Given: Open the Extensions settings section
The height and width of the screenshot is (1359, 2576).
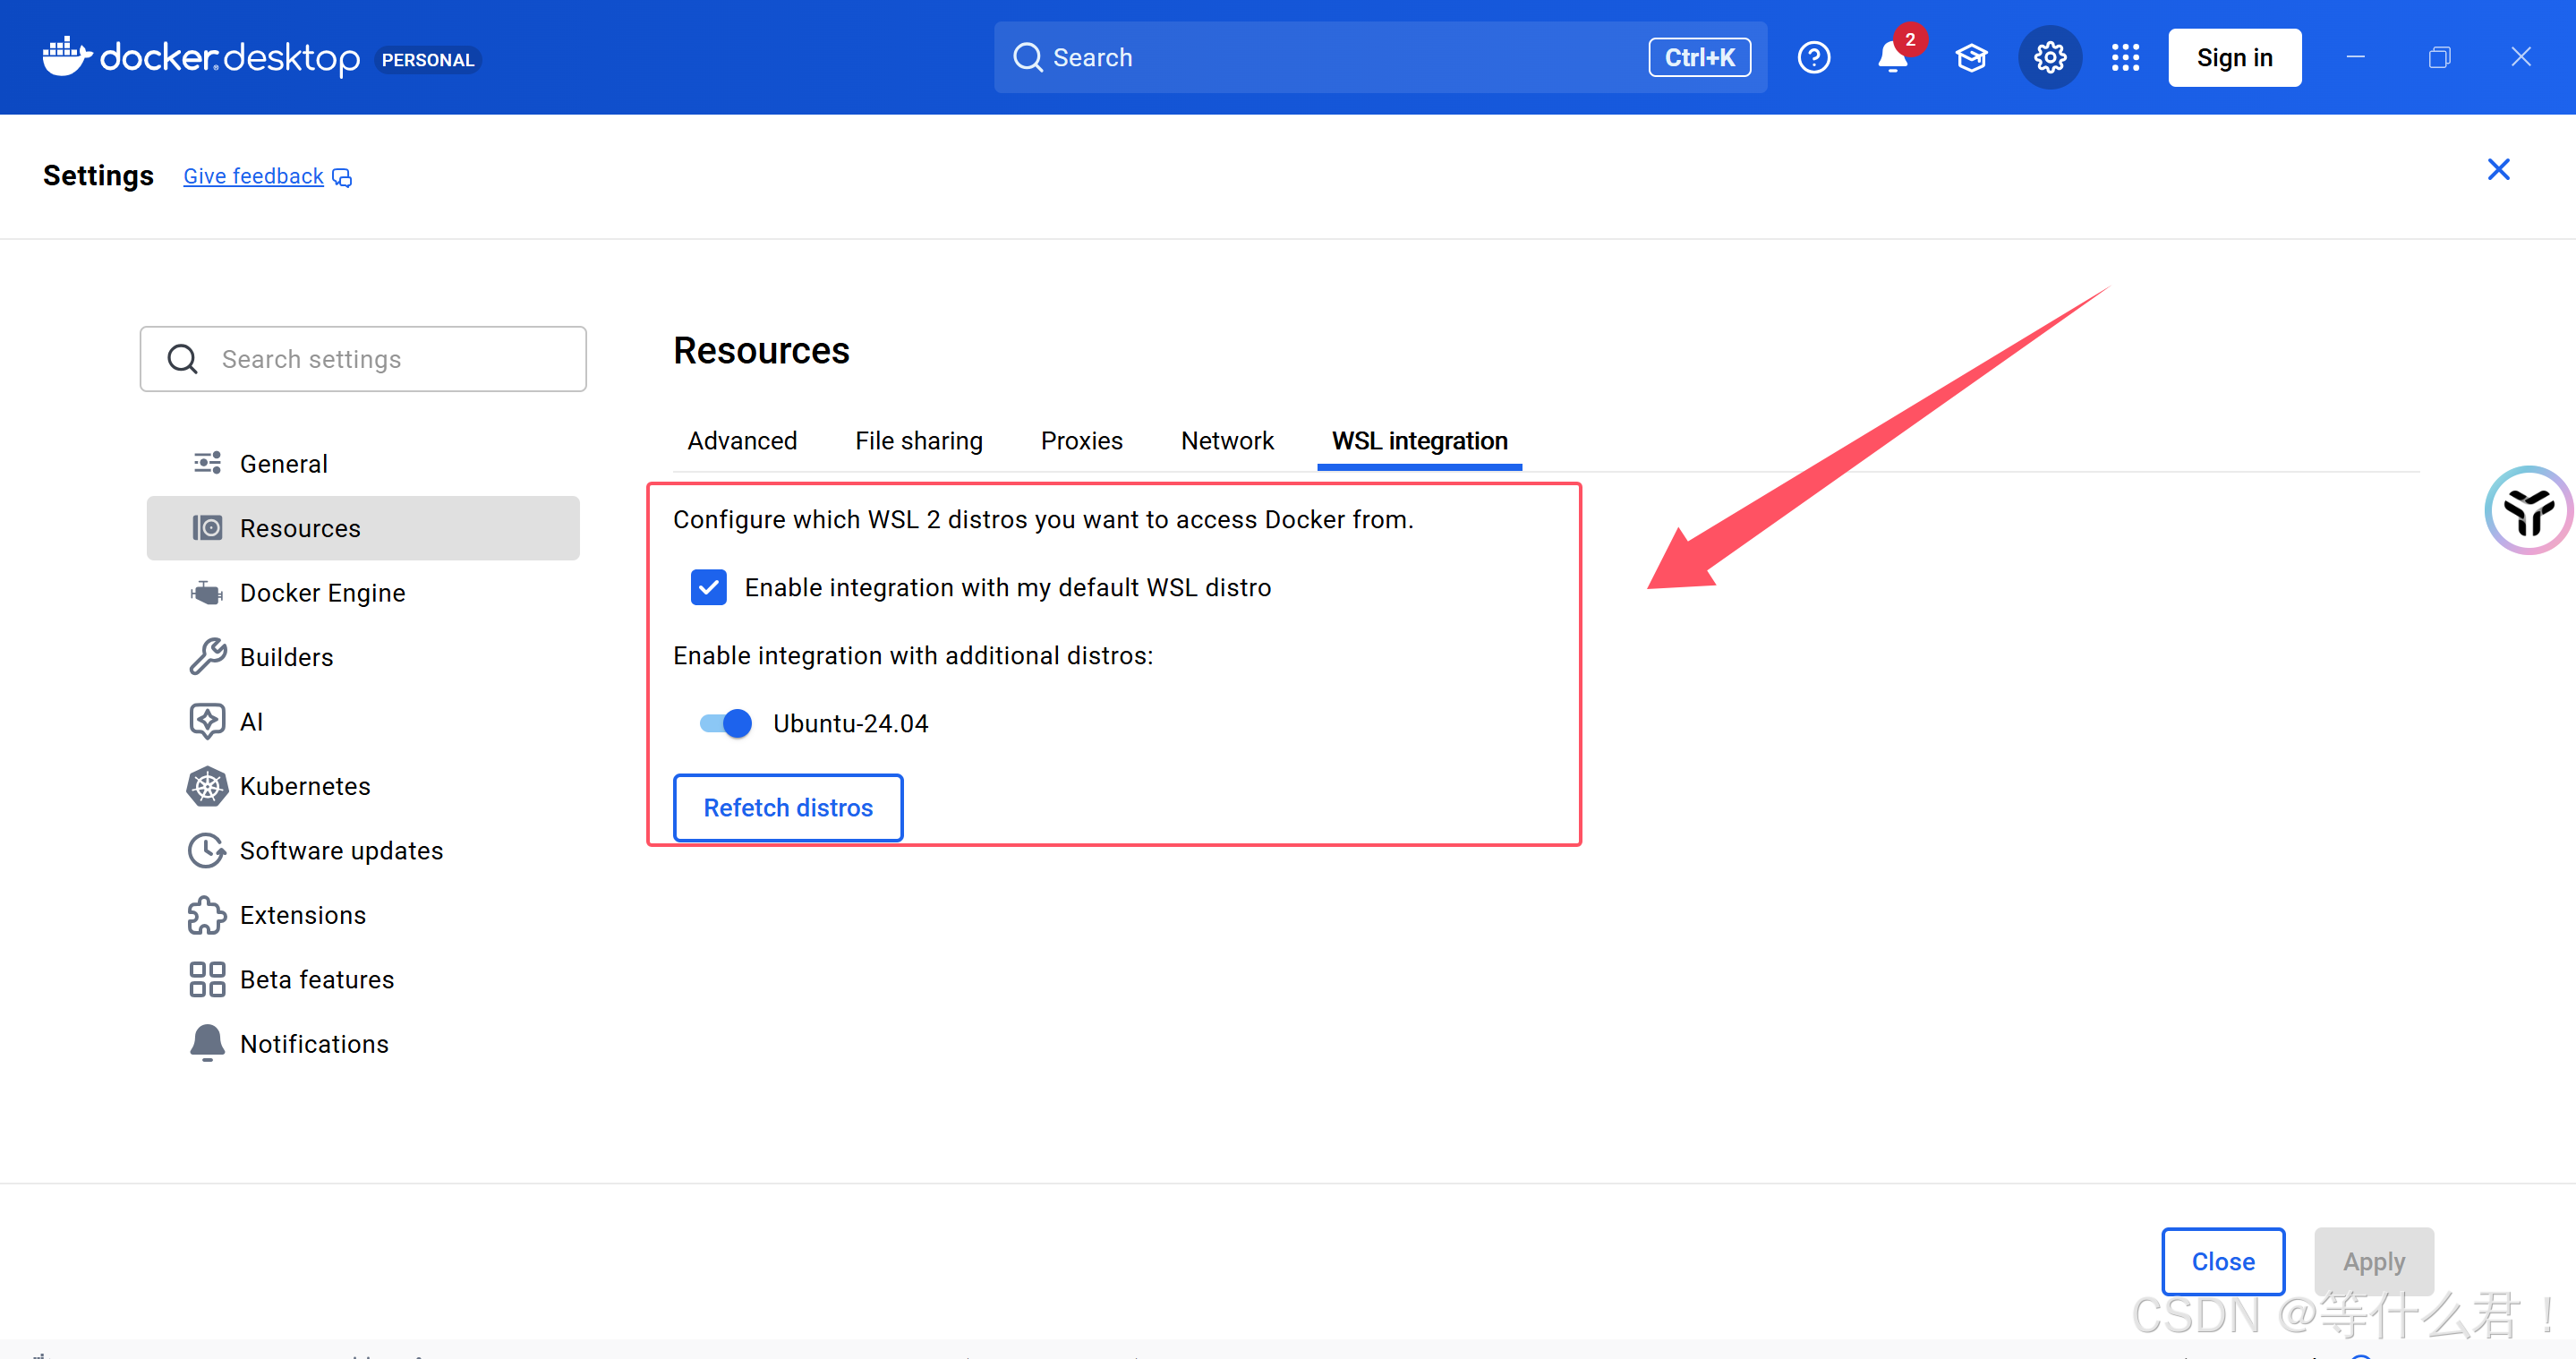Looking at the screenshot, I should click(x=302, y=915).
